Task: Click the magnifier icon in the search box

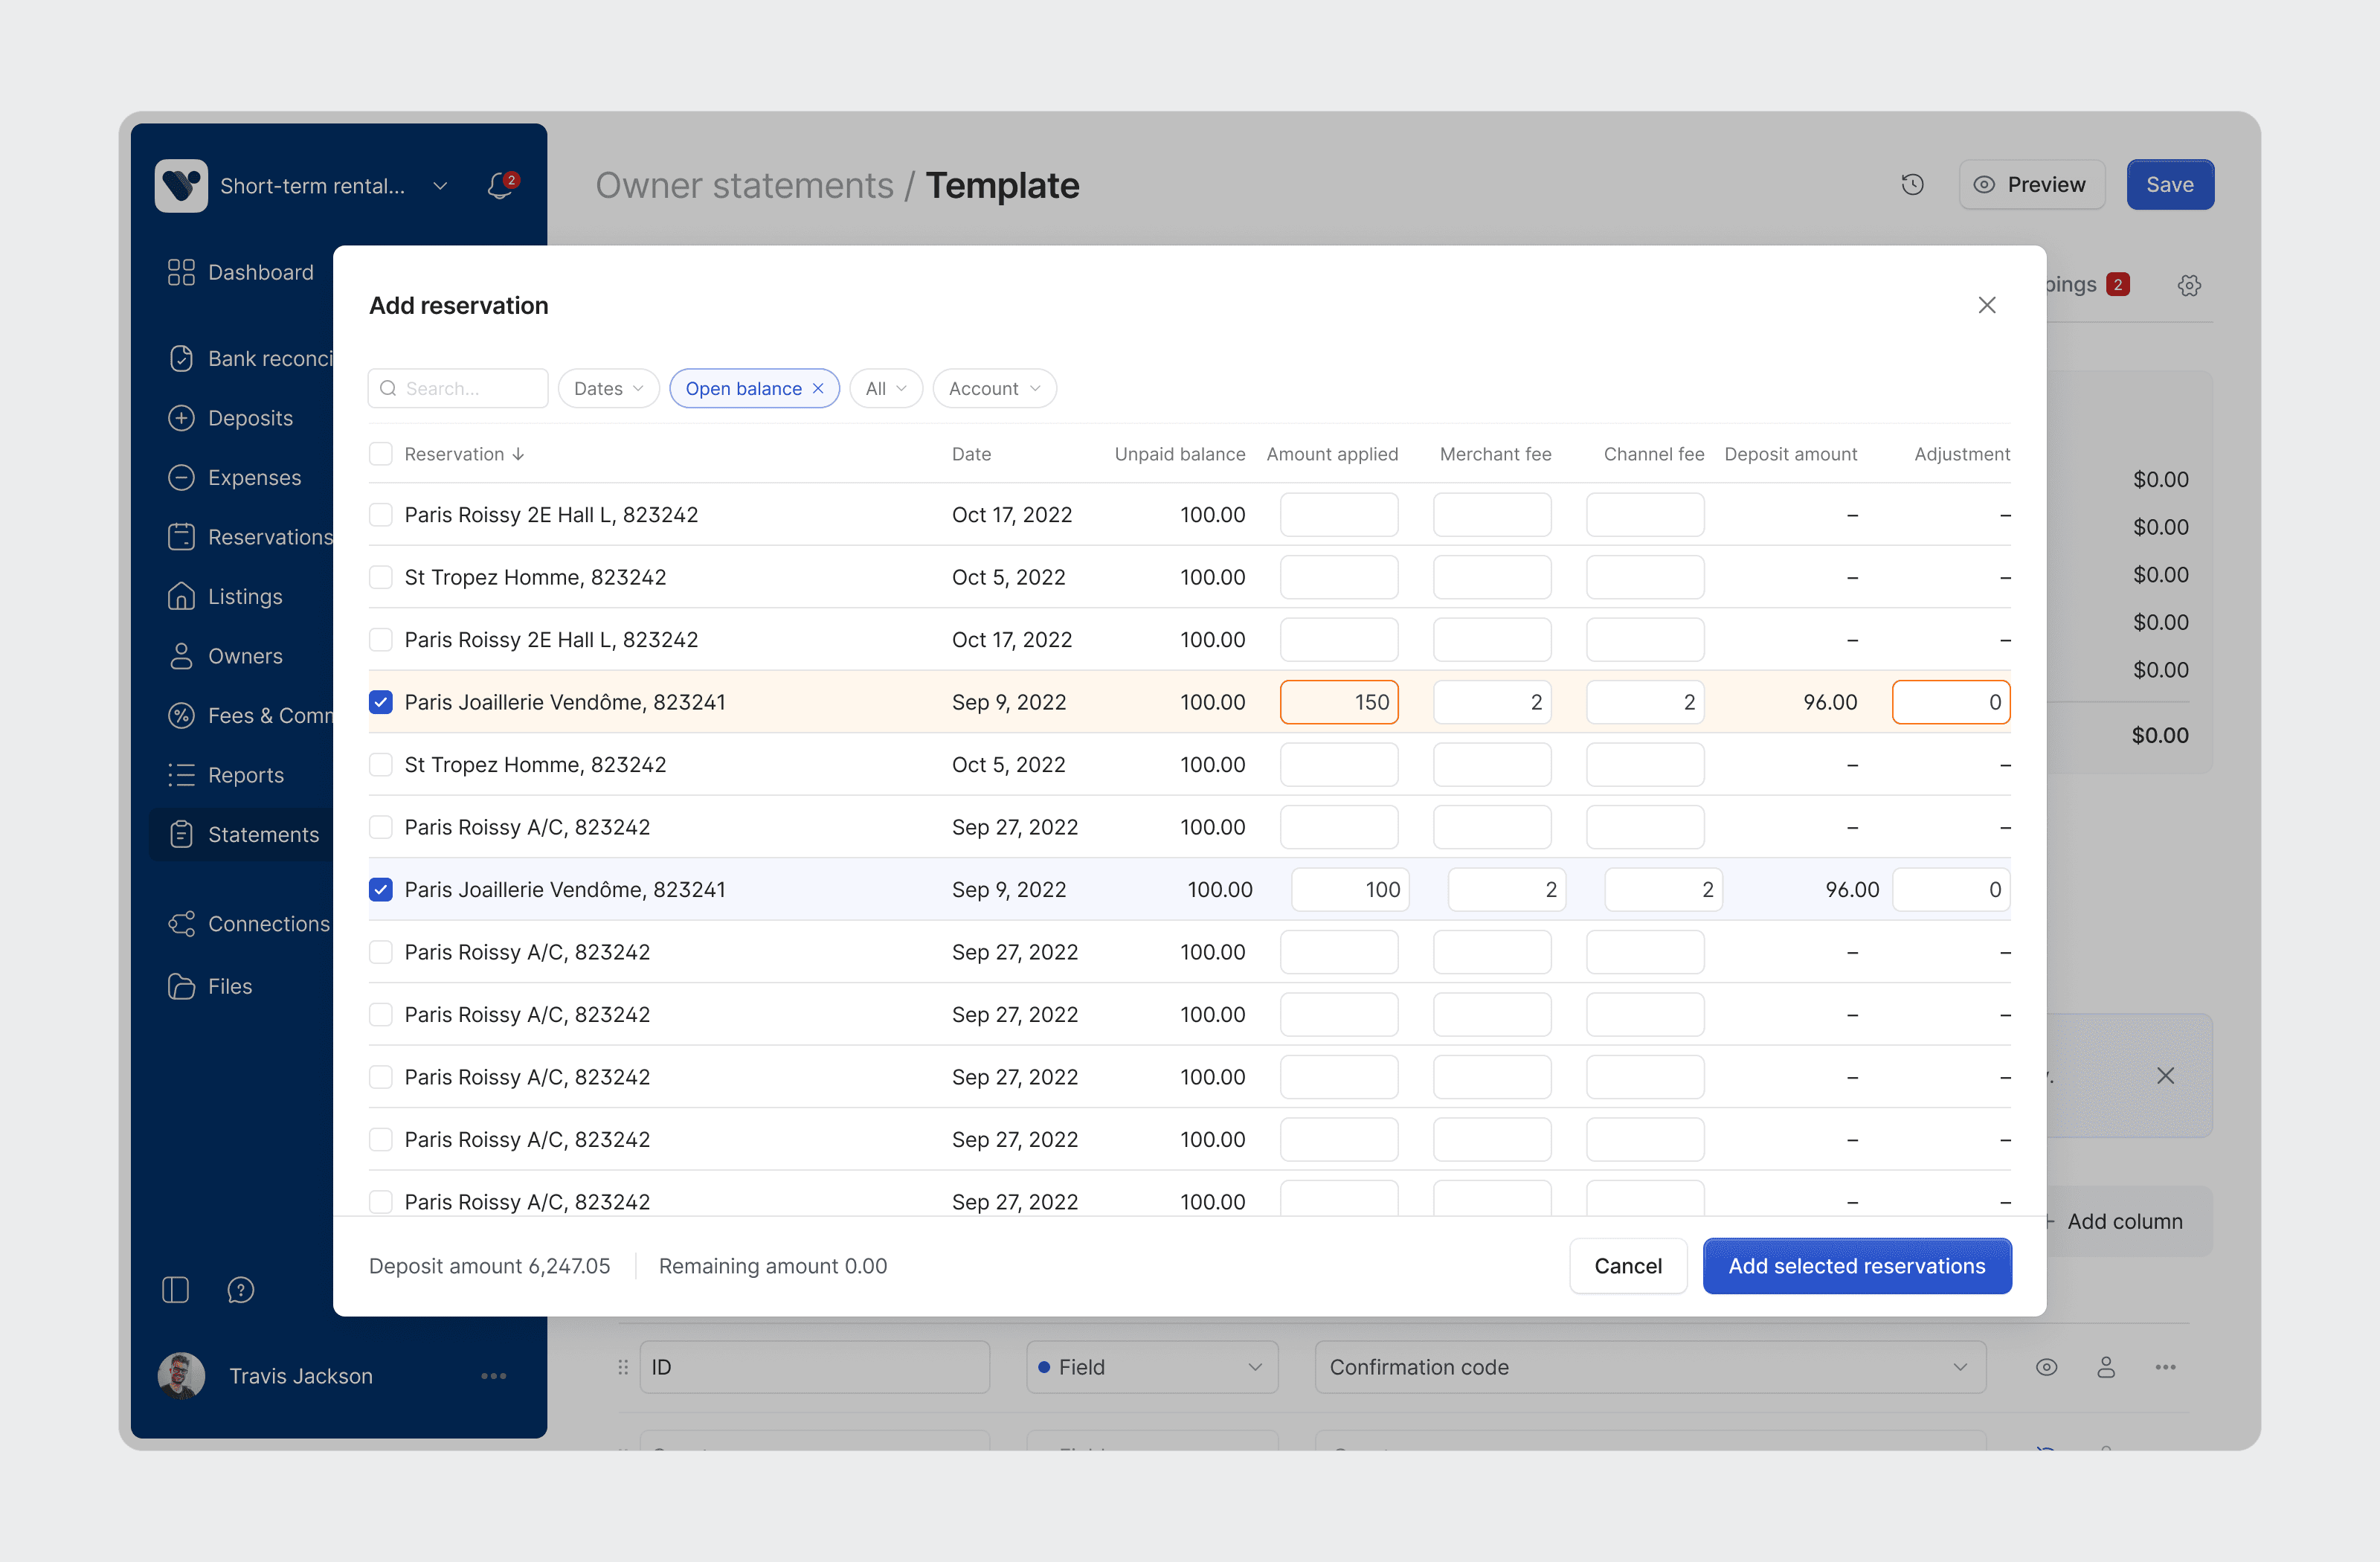Action: (388, 388)
